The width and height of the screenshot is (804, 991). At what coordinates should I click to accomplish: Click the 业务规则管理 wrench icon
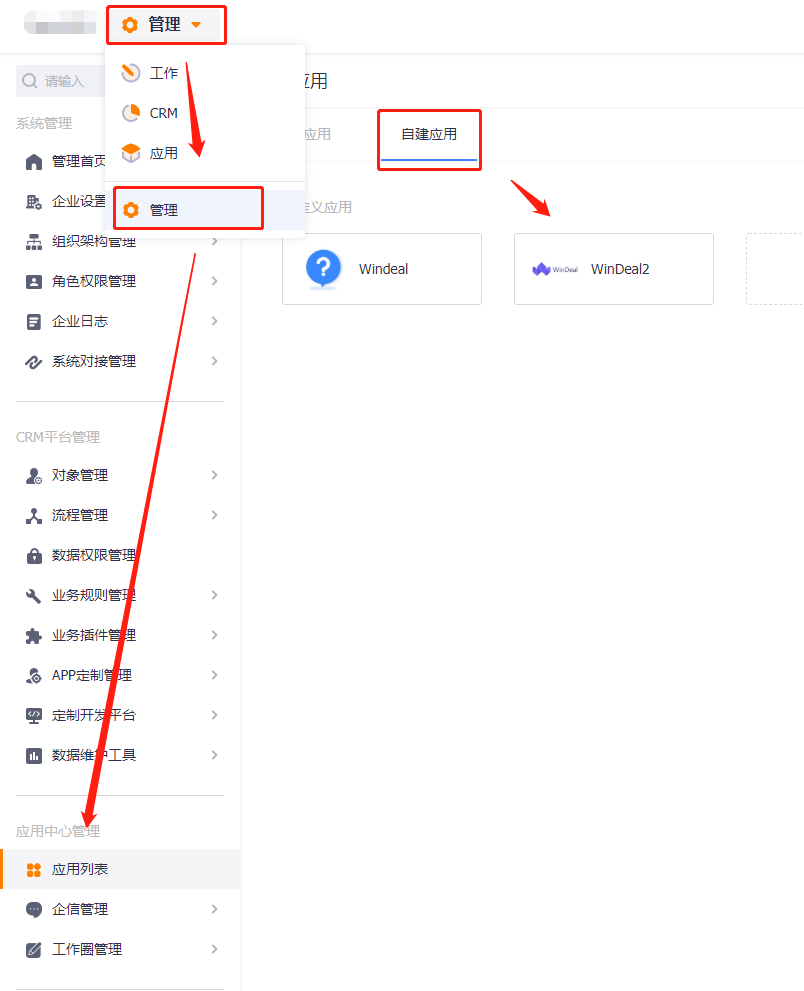point(34,595)
